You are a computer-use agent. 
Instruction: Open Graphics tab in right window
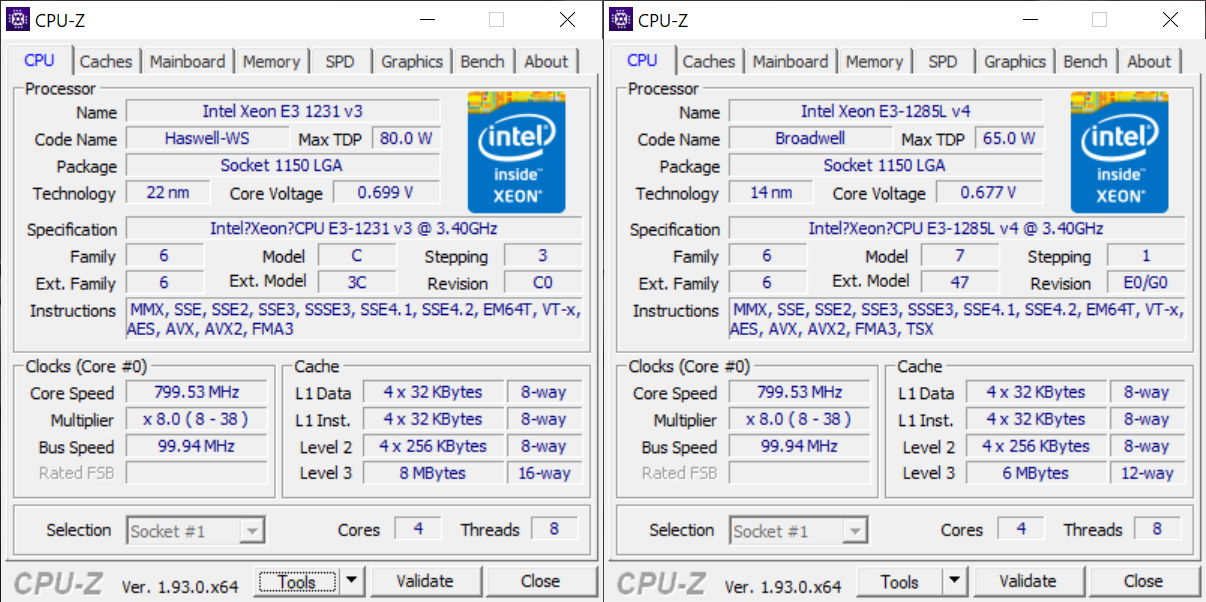pos(1014,61)
